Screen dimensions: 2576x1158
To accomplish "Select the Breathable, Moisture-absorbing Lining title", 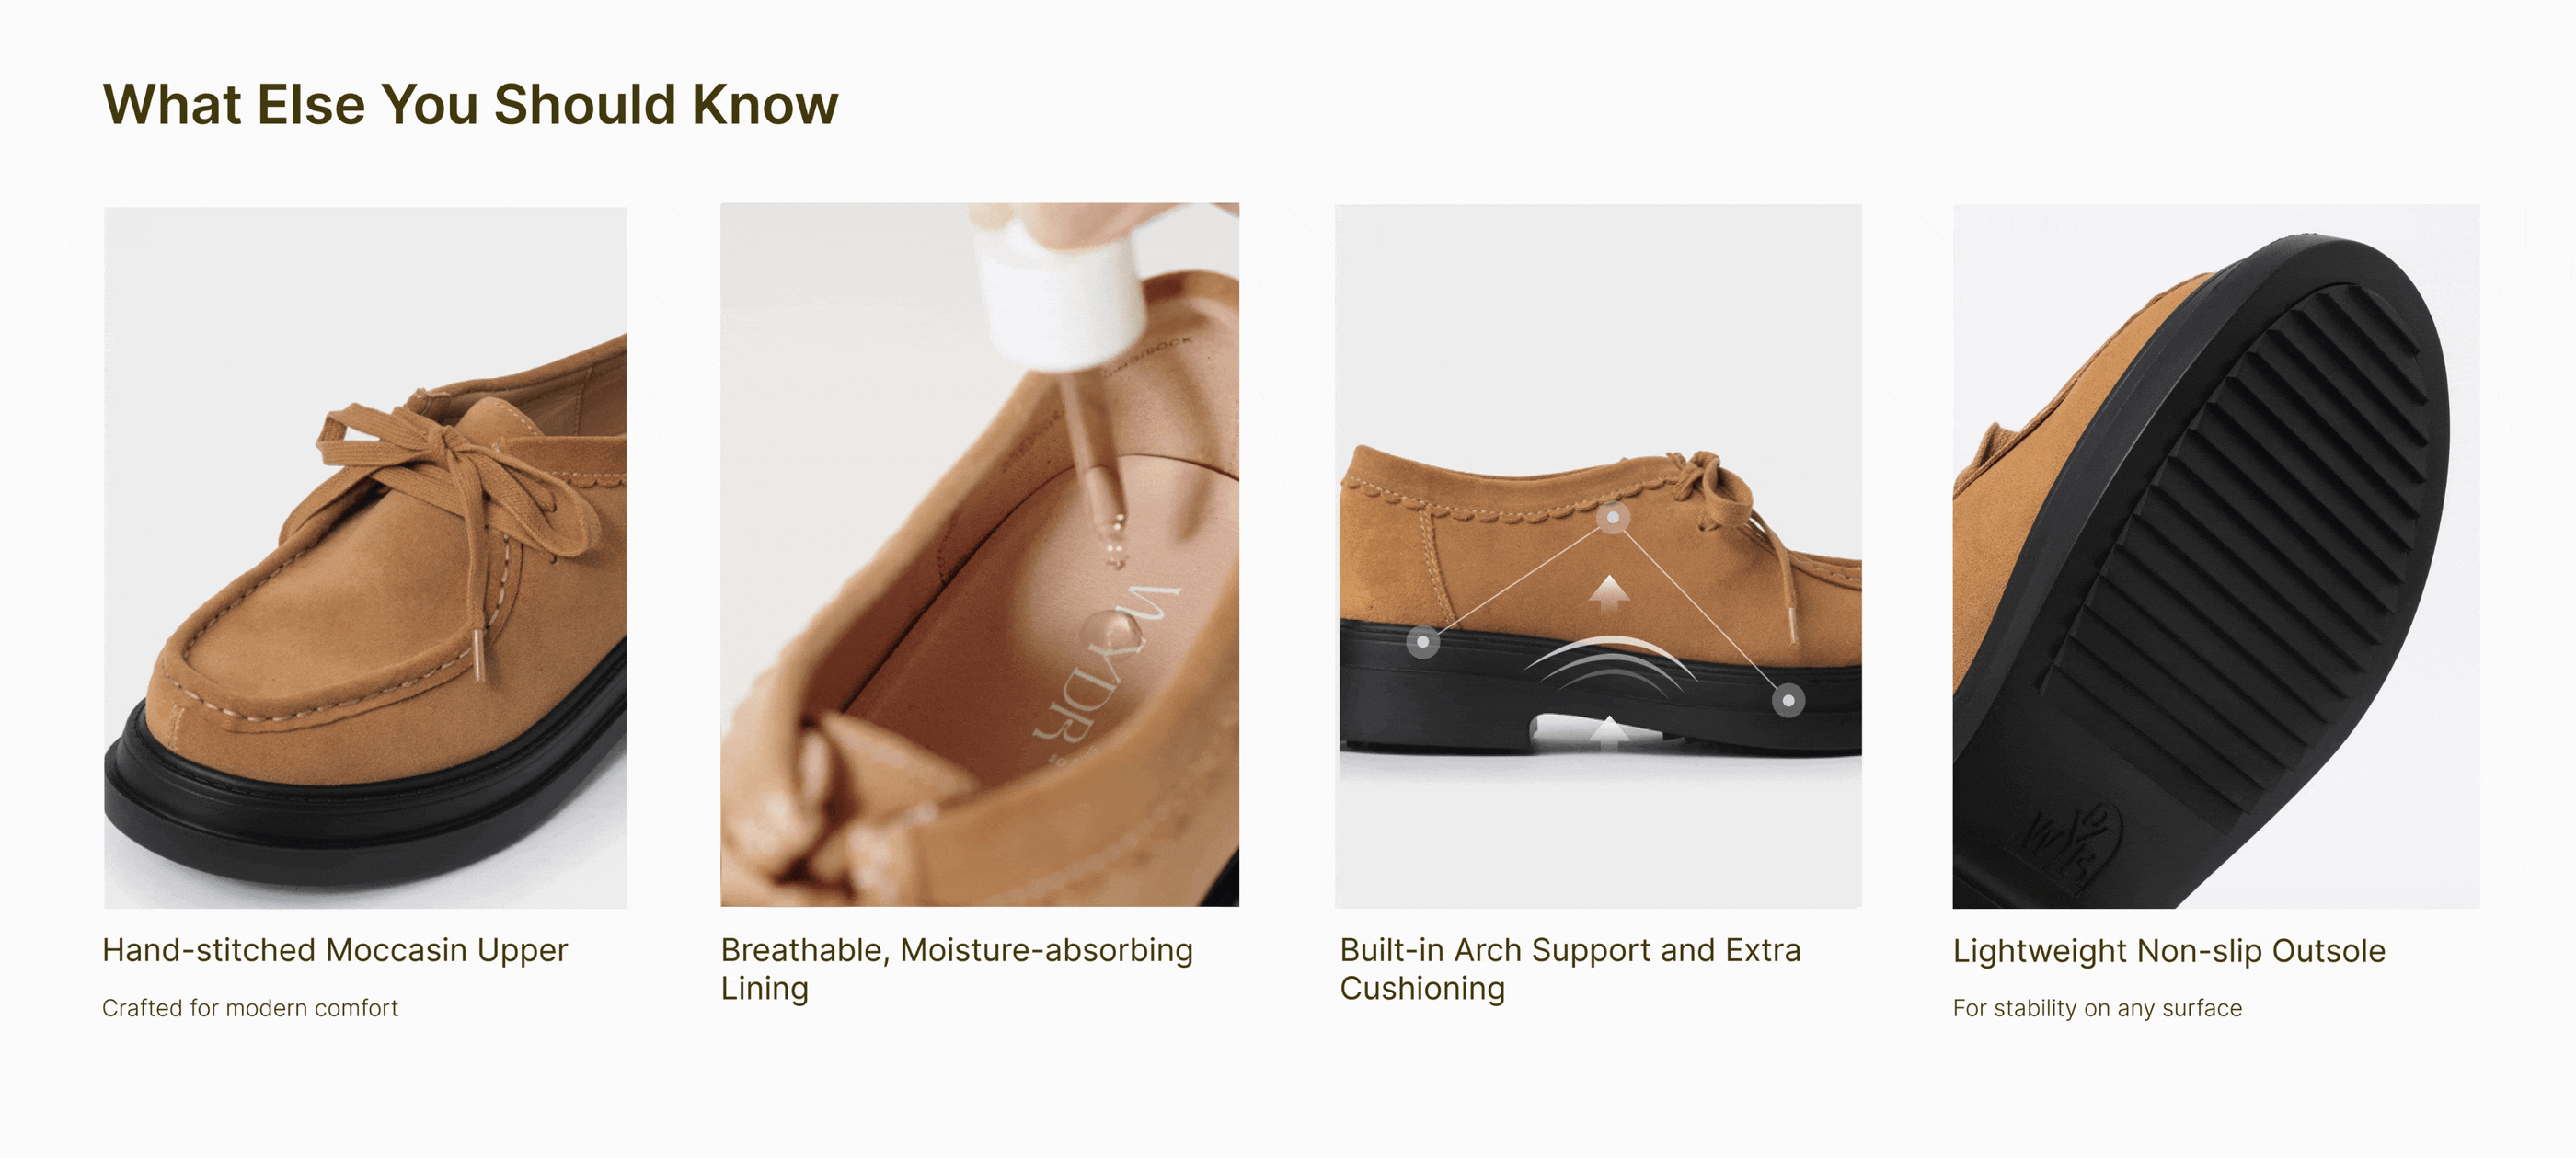I will [957, 968].
